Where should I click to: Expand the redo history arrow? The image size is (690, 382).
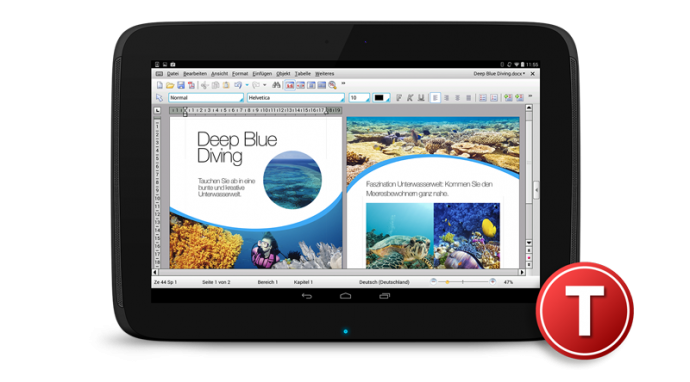pos(264,85)
